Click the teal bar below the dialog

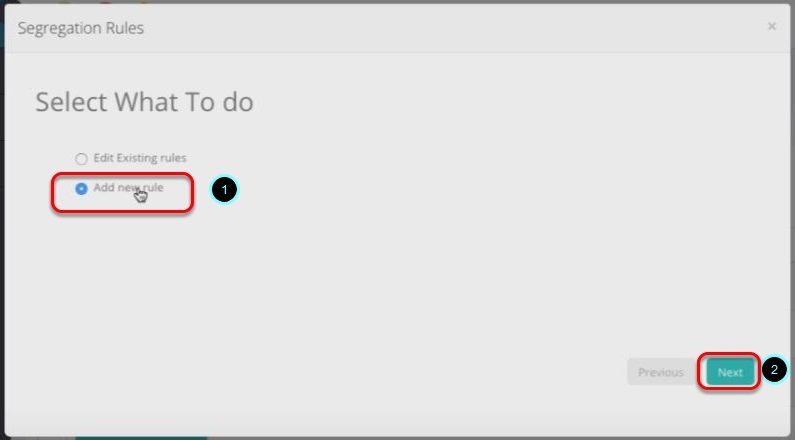click(x=141, y=437)
